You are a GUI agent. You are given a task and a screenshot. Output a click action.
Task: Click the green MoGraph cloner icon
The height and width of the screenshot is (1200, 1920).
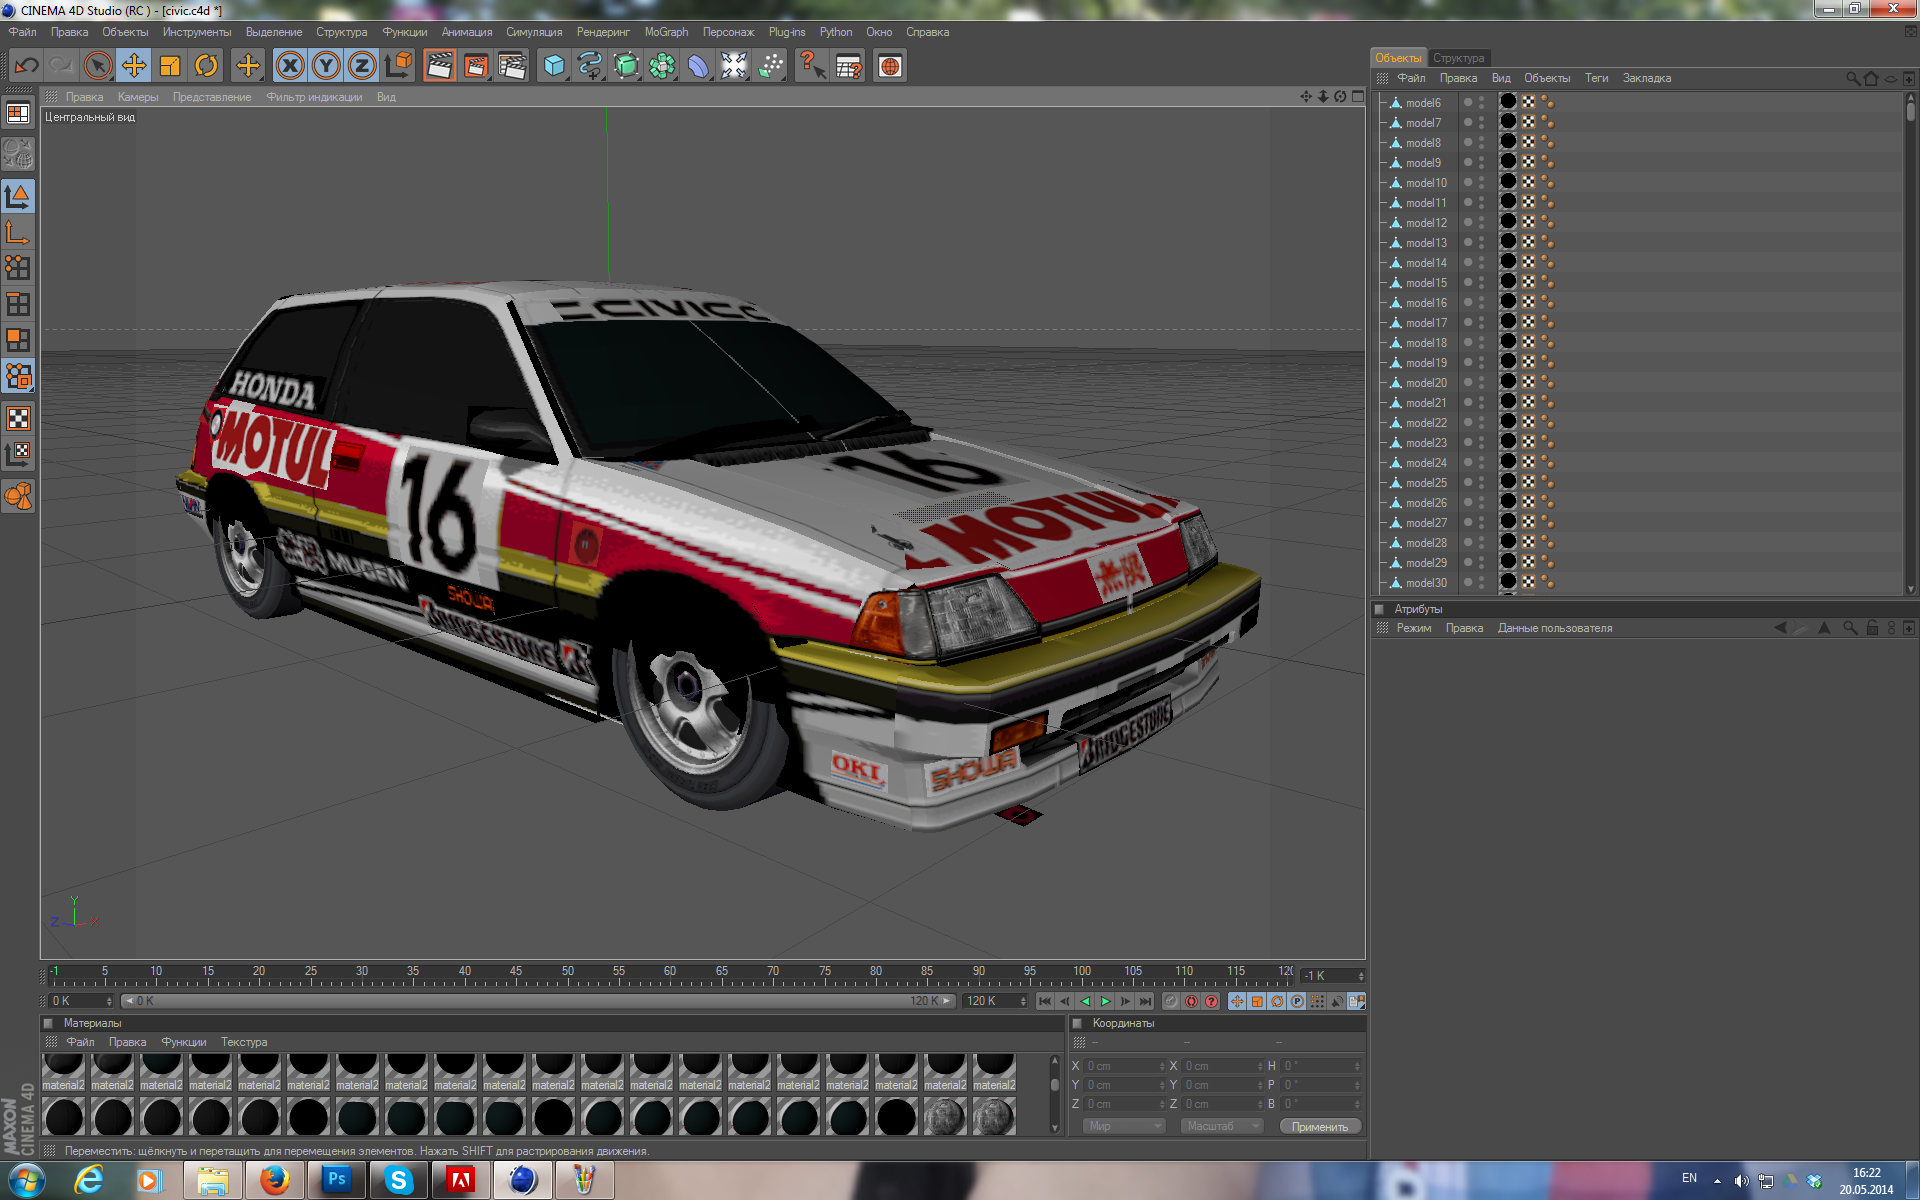[662, 66]
